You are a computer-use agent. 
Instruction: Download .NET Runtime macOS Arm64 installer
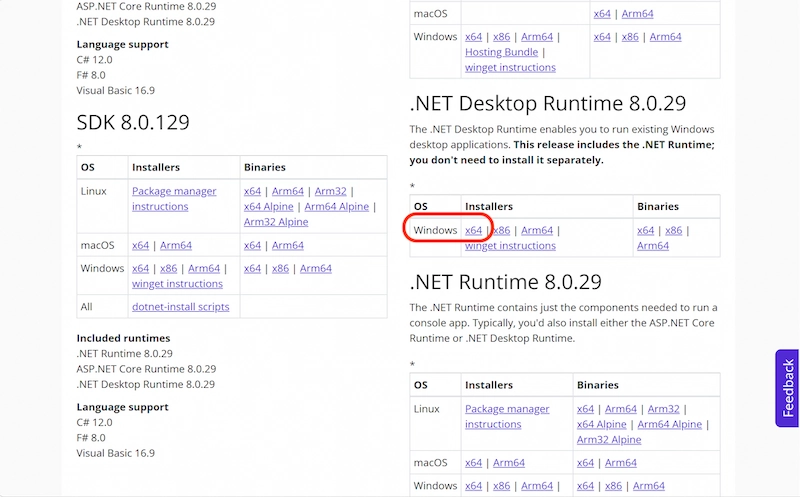[509, 462]
